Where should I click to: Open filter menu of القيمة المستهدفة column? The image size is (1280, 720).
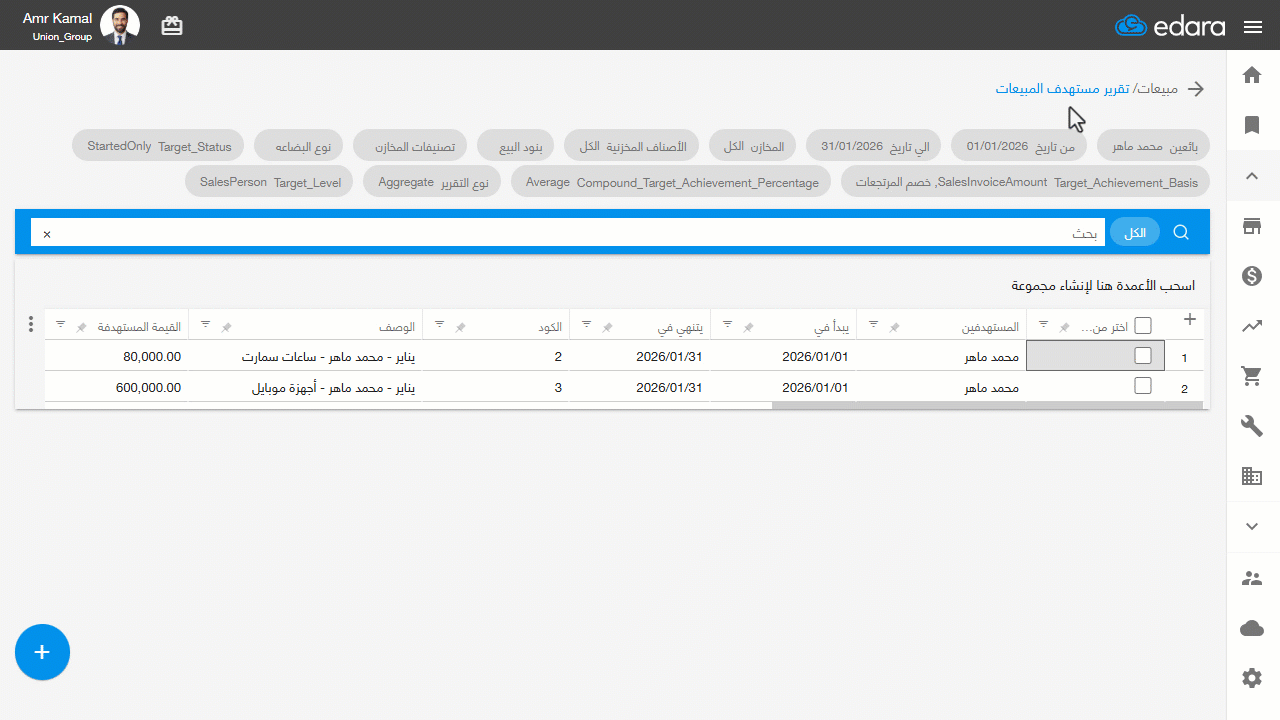click(60, 325)
